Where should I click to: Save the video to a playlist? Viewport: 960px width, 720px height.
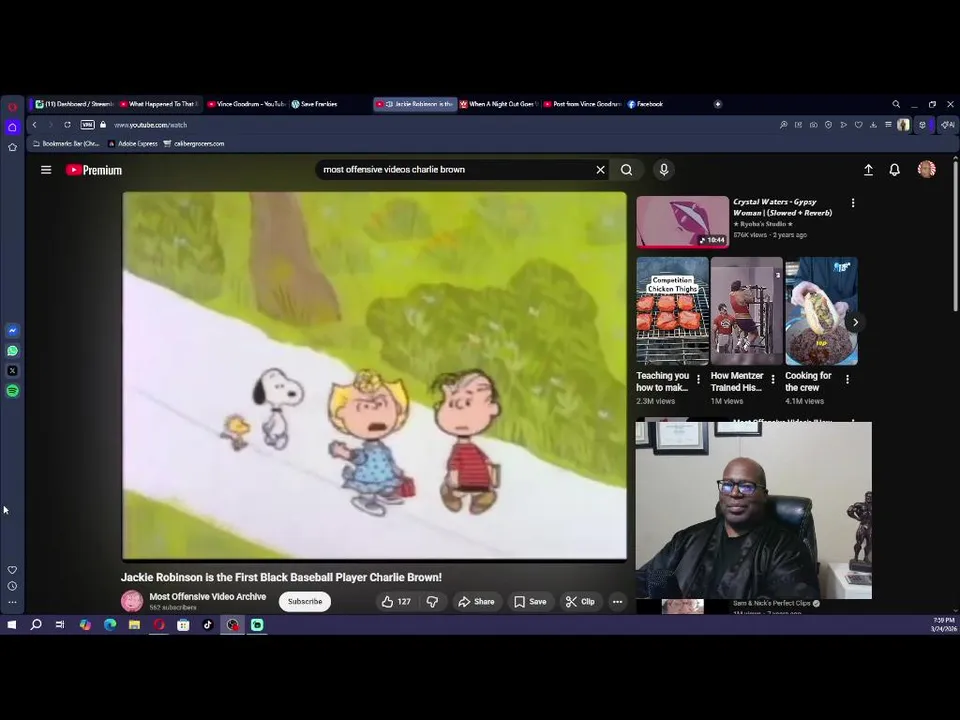point(530,602)
